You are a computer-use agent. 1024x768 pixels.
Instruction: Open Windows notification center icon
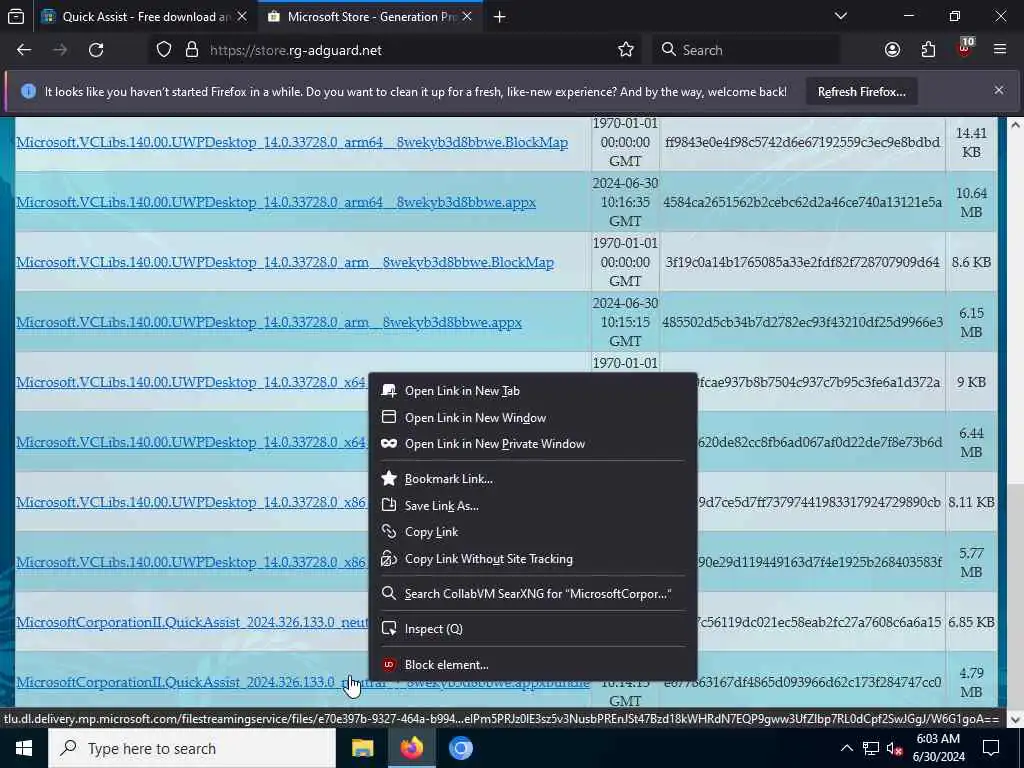tap(991, 748)
